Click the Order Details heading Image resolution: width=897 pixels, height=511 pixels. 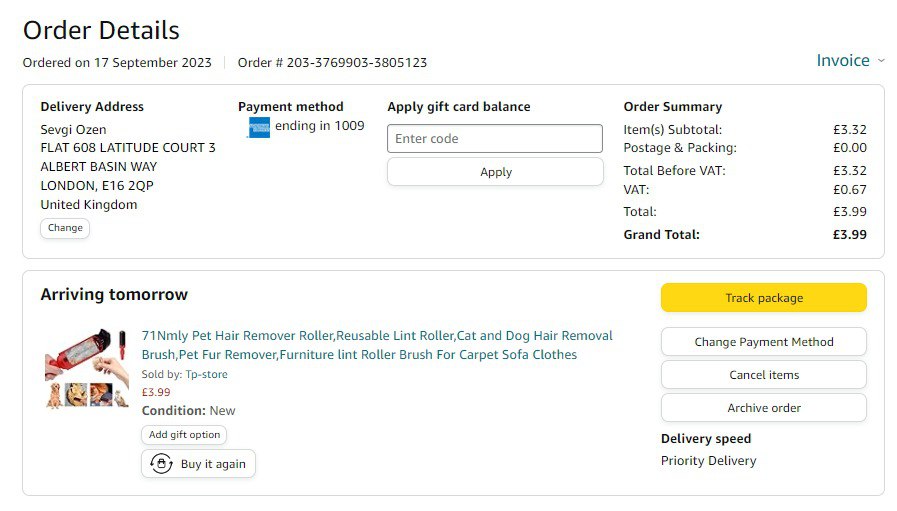(101, 30)
